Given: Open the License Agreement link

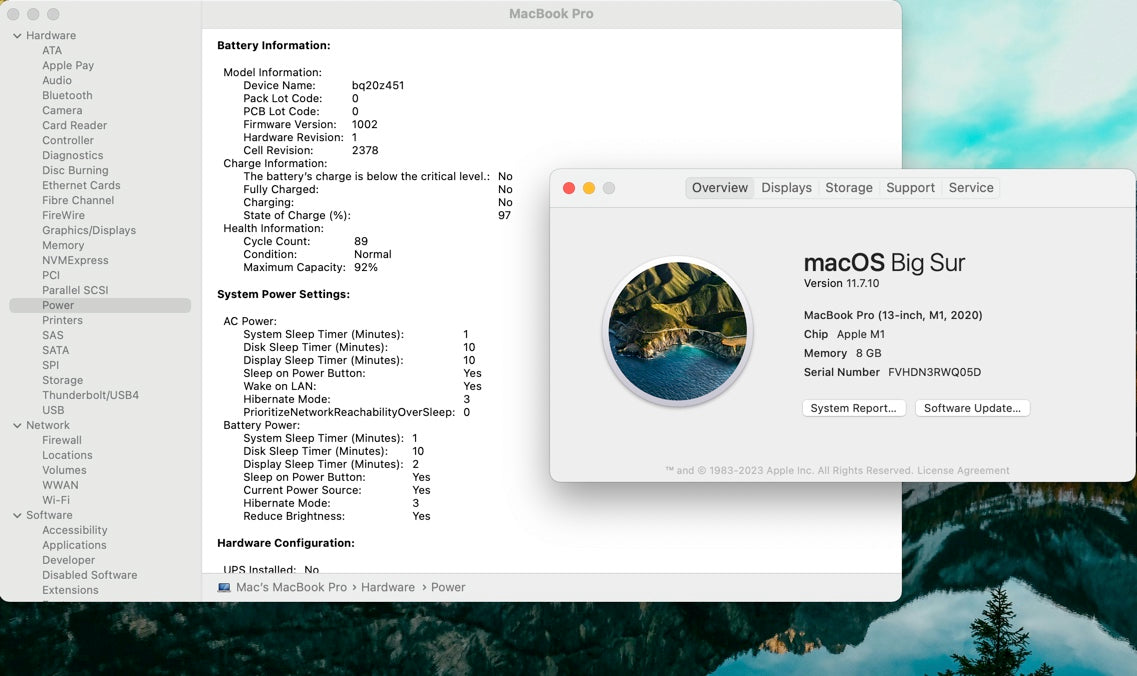Looking at the screenshot, I should pos(963,470).
